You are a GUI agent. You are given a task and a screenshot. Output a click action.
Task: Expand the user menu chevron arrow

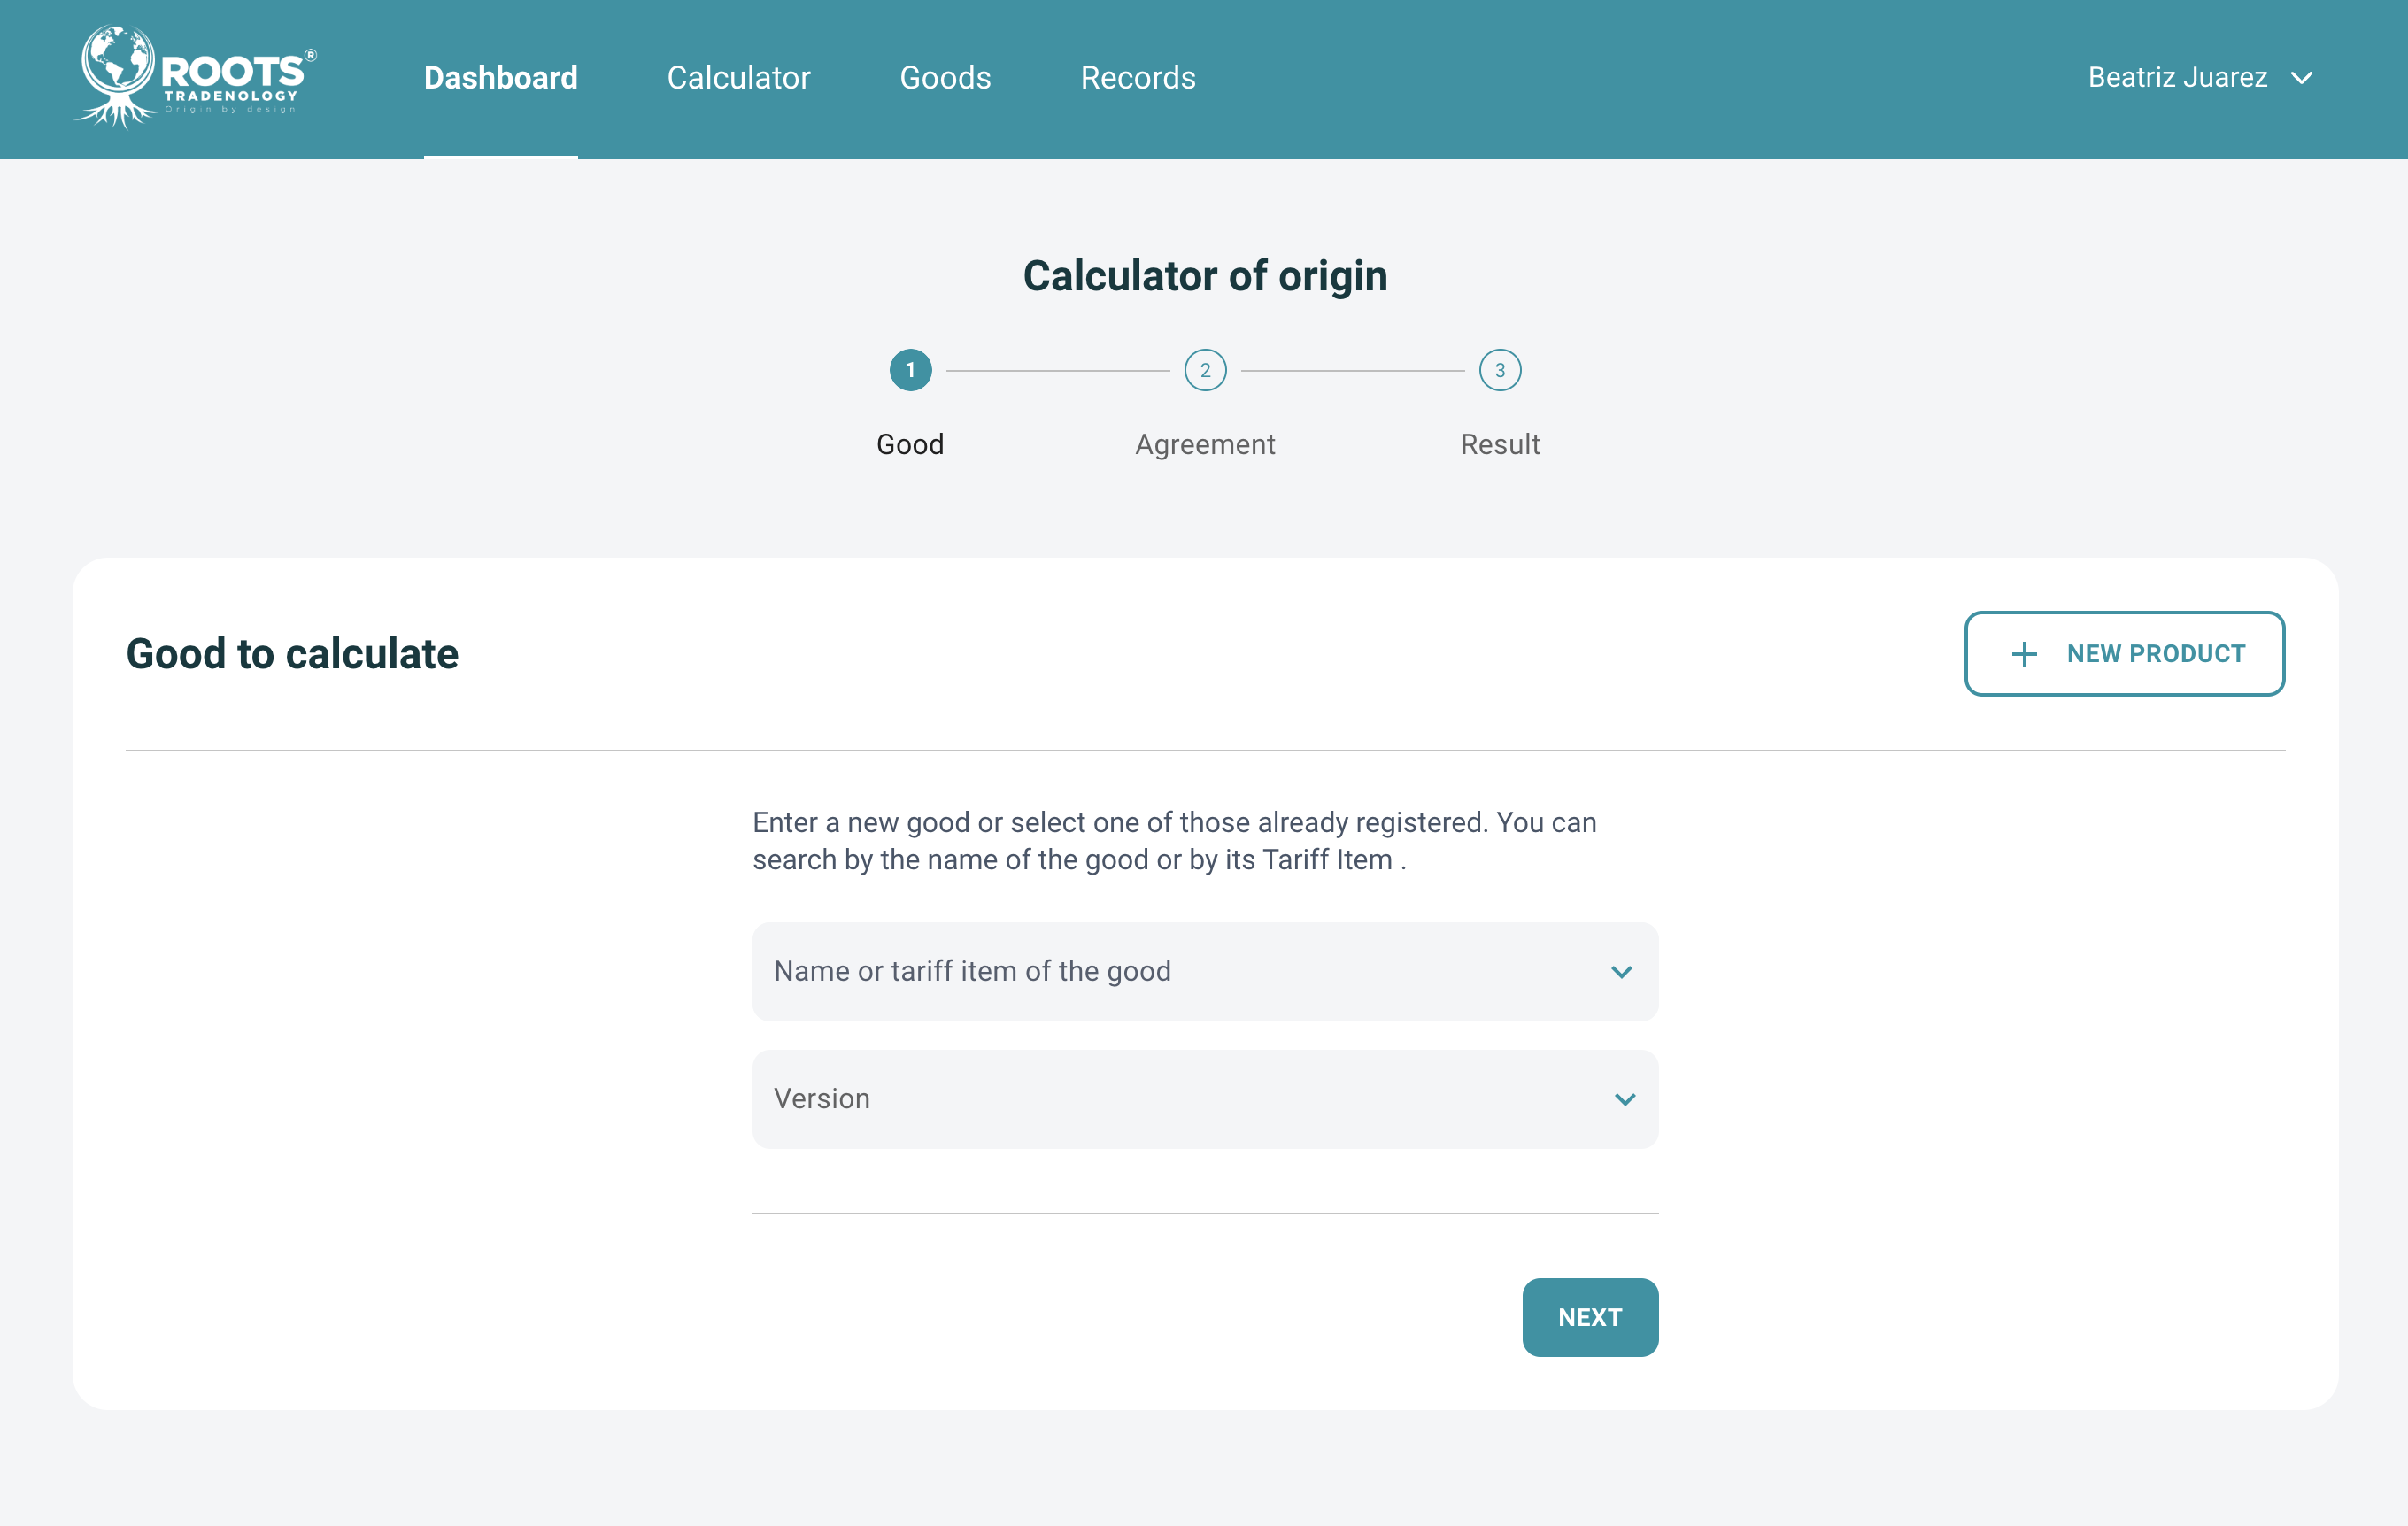(x=2302, y=78)
